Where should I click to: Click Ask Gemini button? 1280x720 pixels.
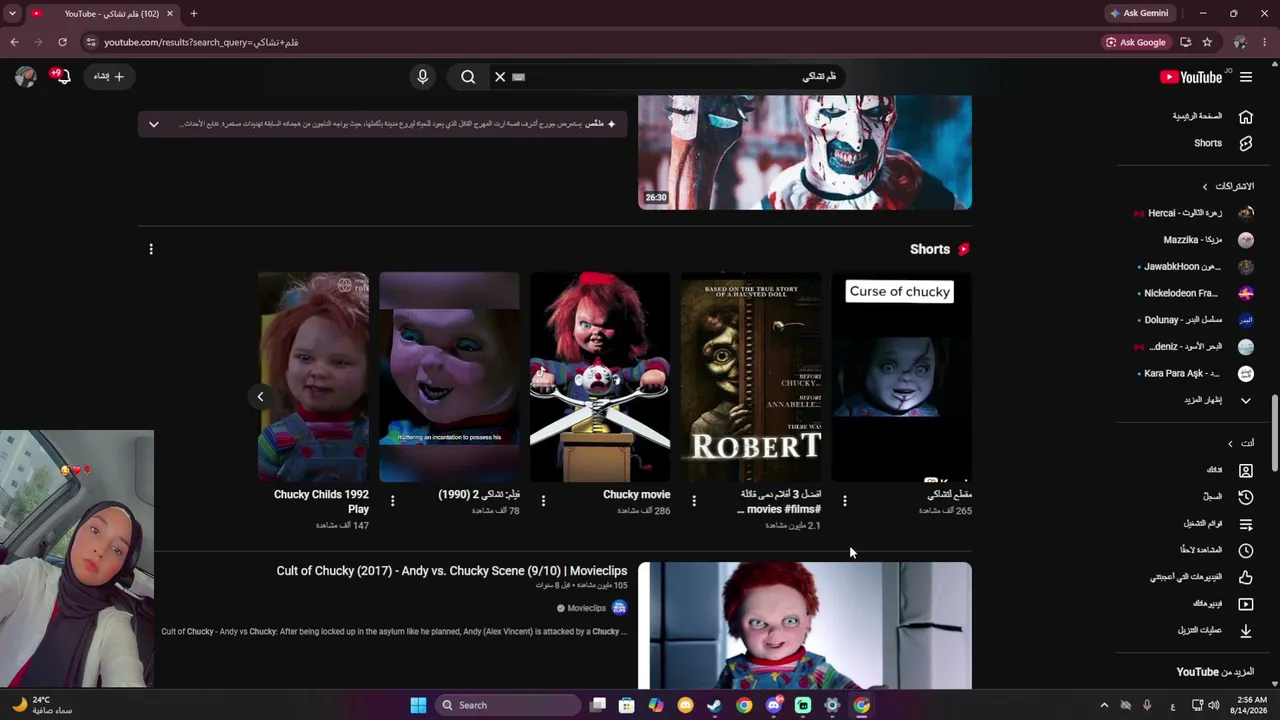tap(1139, 13)
